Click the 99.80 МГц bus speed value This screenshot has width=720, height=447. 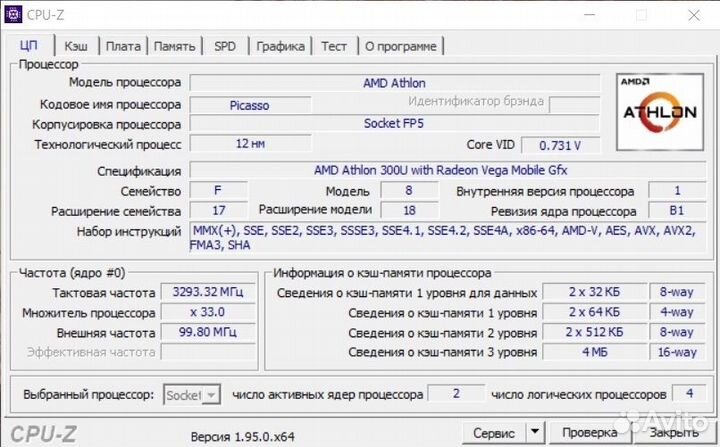tap(208, 332)
